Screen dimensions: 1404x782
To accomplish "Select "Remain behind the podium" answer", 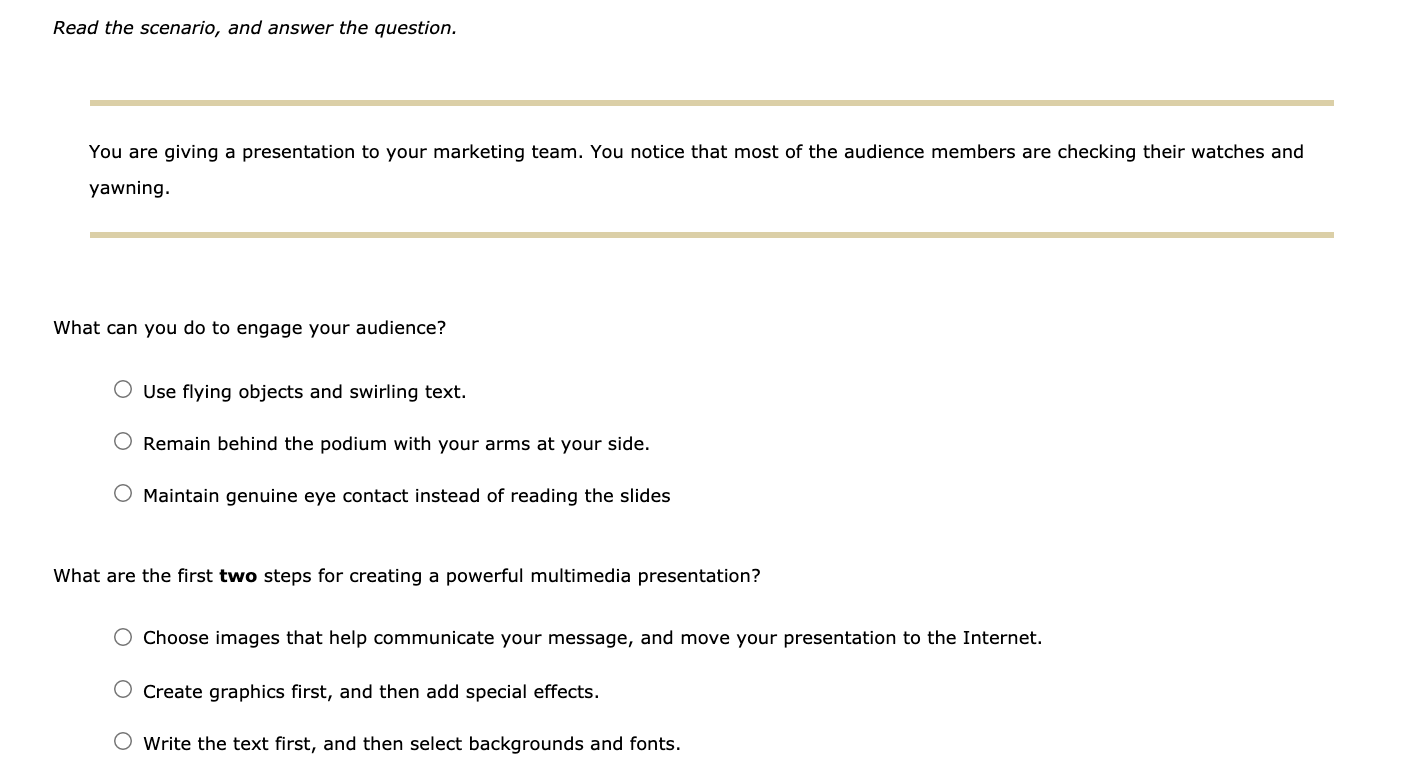I will (x=396, y=443).
